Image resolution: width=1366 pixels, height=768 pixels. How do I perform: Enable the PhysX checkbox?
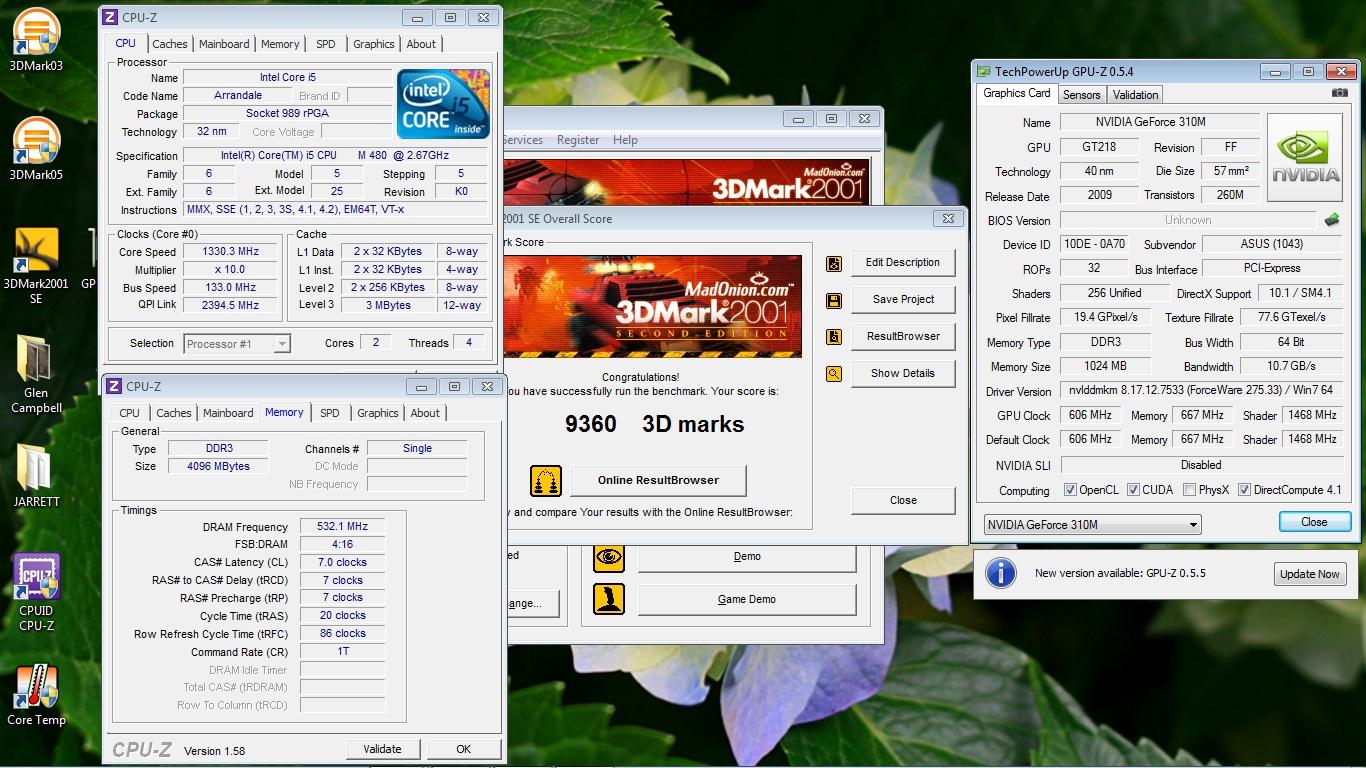point(1189,490)
